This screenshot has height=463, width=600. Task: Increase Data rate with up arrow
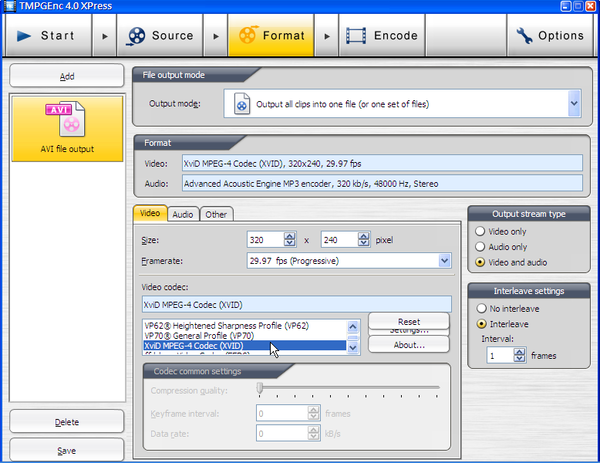tap(314, 430)
